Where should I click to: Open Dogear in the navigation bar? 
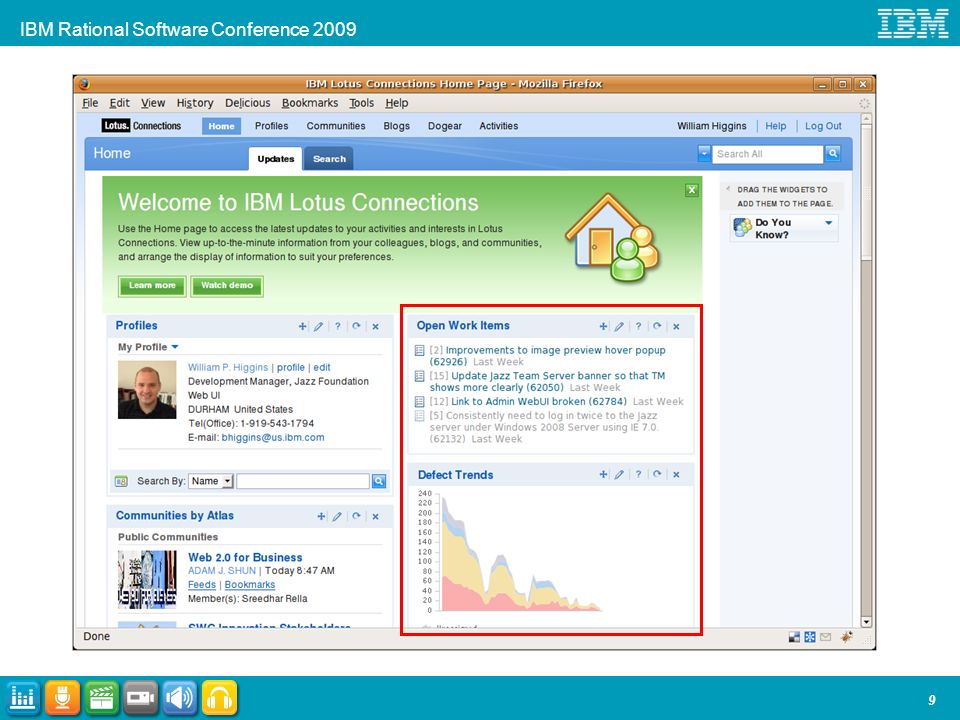[x=444, y=126]
